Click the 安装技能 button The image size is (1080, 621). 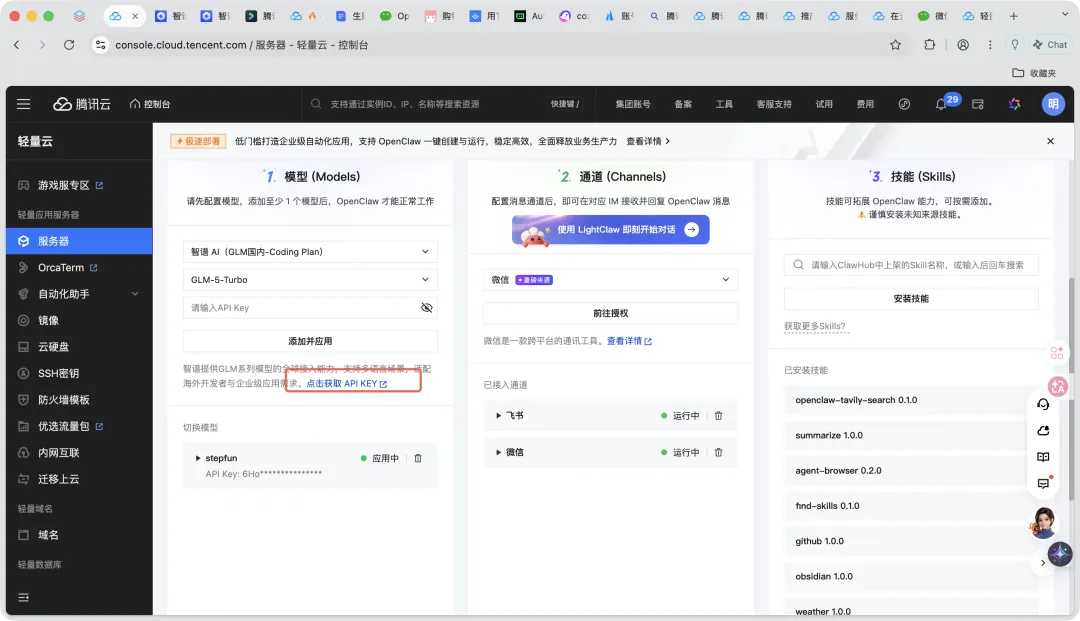(911, 299)
